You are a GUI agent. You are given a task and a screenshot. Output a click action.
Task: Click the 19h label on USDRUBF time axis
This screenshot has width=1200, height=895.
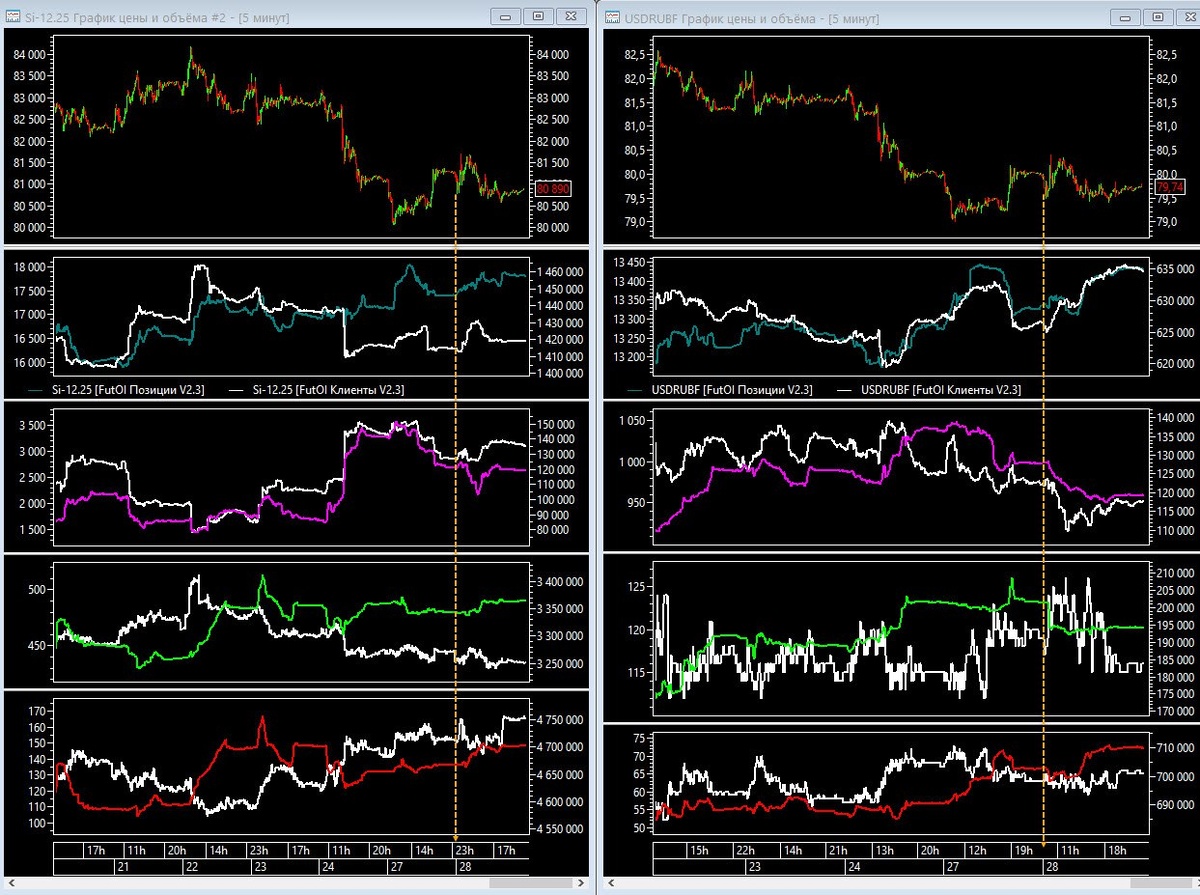point(1025,851)
